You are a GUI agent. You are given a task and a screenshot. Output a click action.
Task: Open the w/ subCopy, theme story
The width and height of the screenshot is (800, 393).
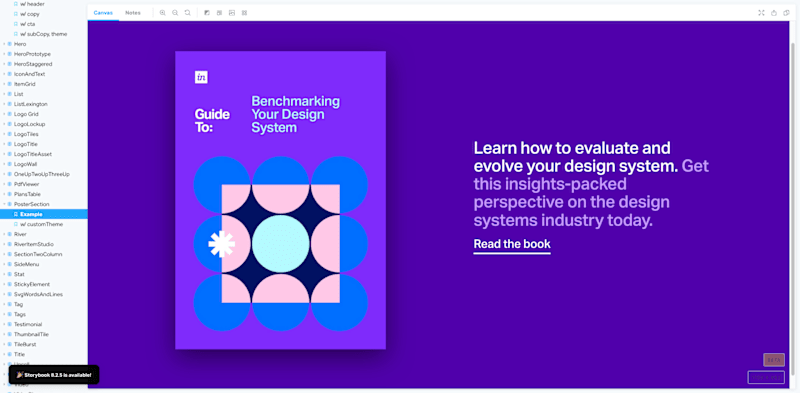[44, 34]
